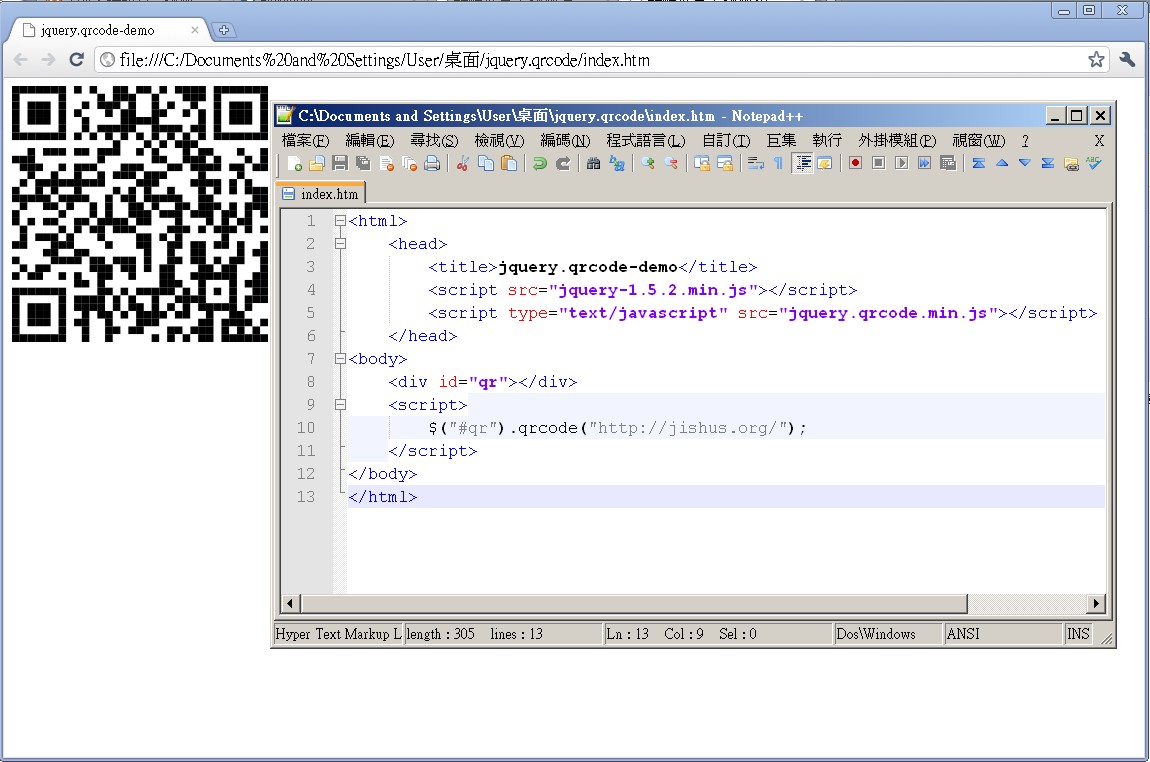Create a new file in Notepad++ toolbar

295,164
